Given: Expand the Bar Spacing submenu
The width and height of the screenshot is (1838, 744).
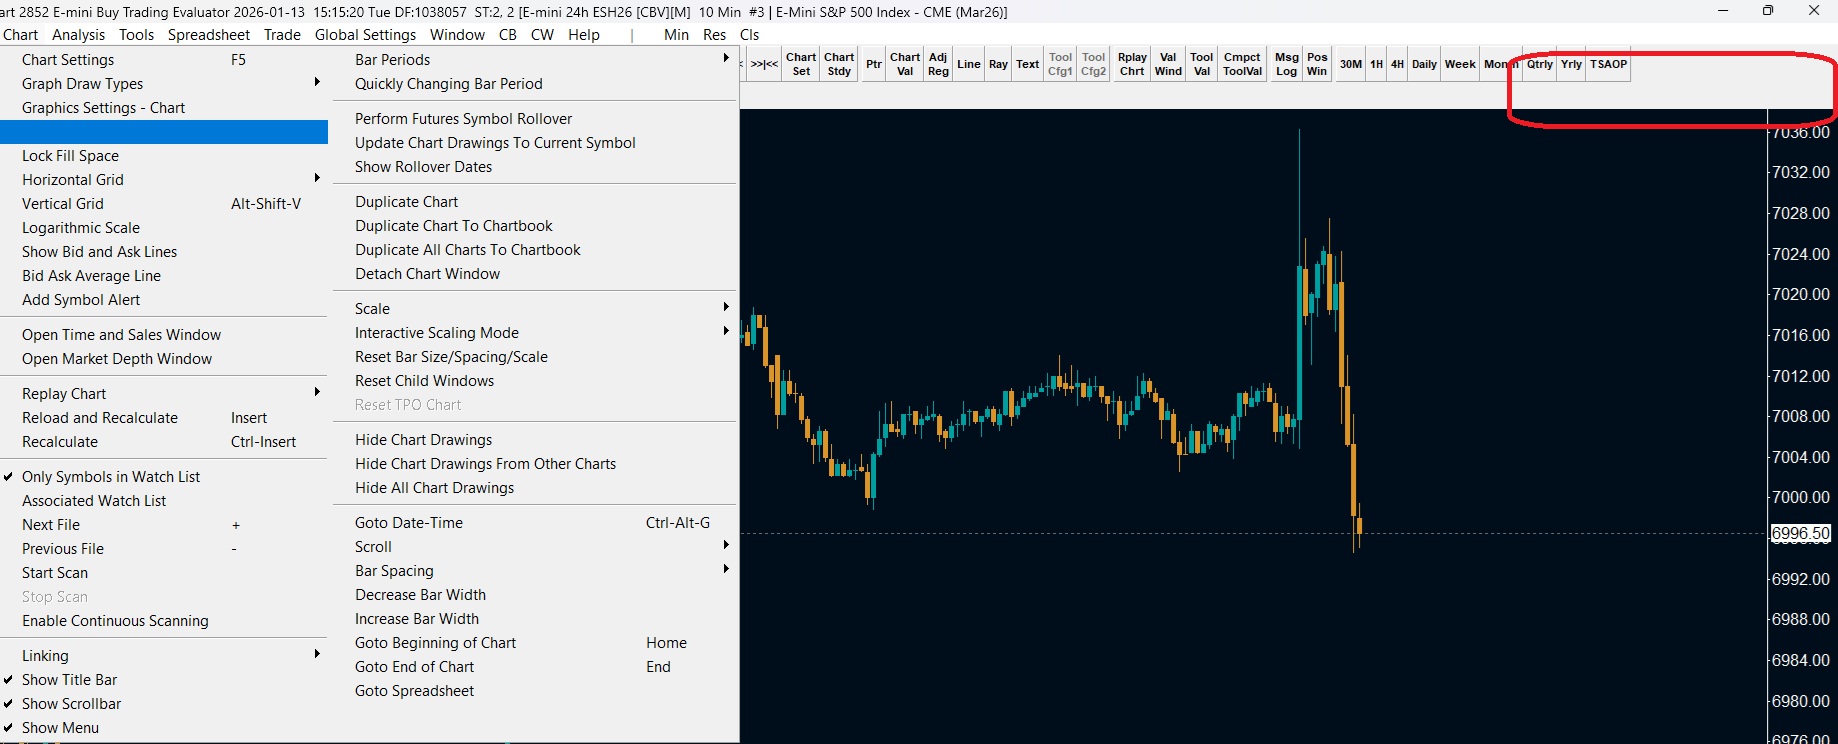Looking at the screenshot, I should click(x=535, y=571).
